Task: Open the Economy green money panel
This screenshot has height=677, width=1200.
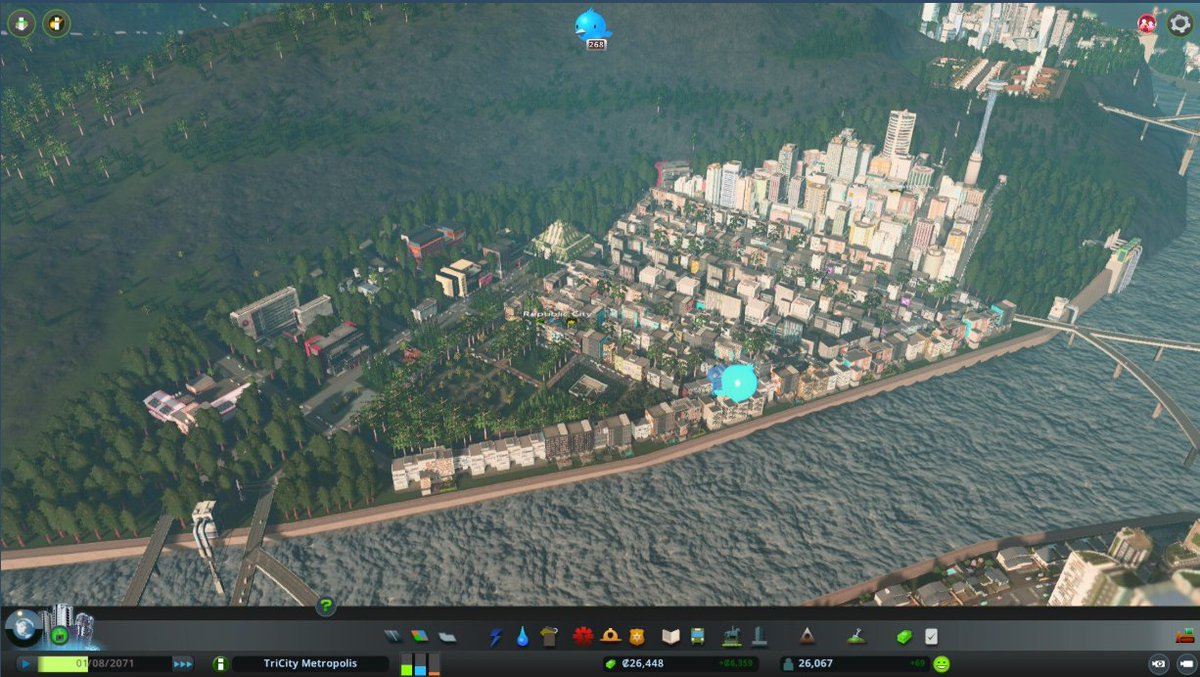Action: [904, 637]
